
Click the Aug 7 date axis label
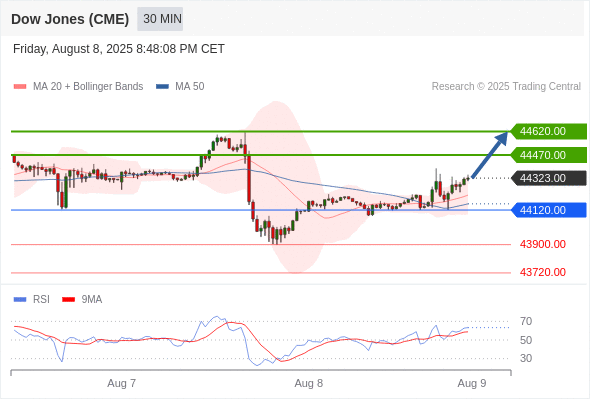click(121, 383)
